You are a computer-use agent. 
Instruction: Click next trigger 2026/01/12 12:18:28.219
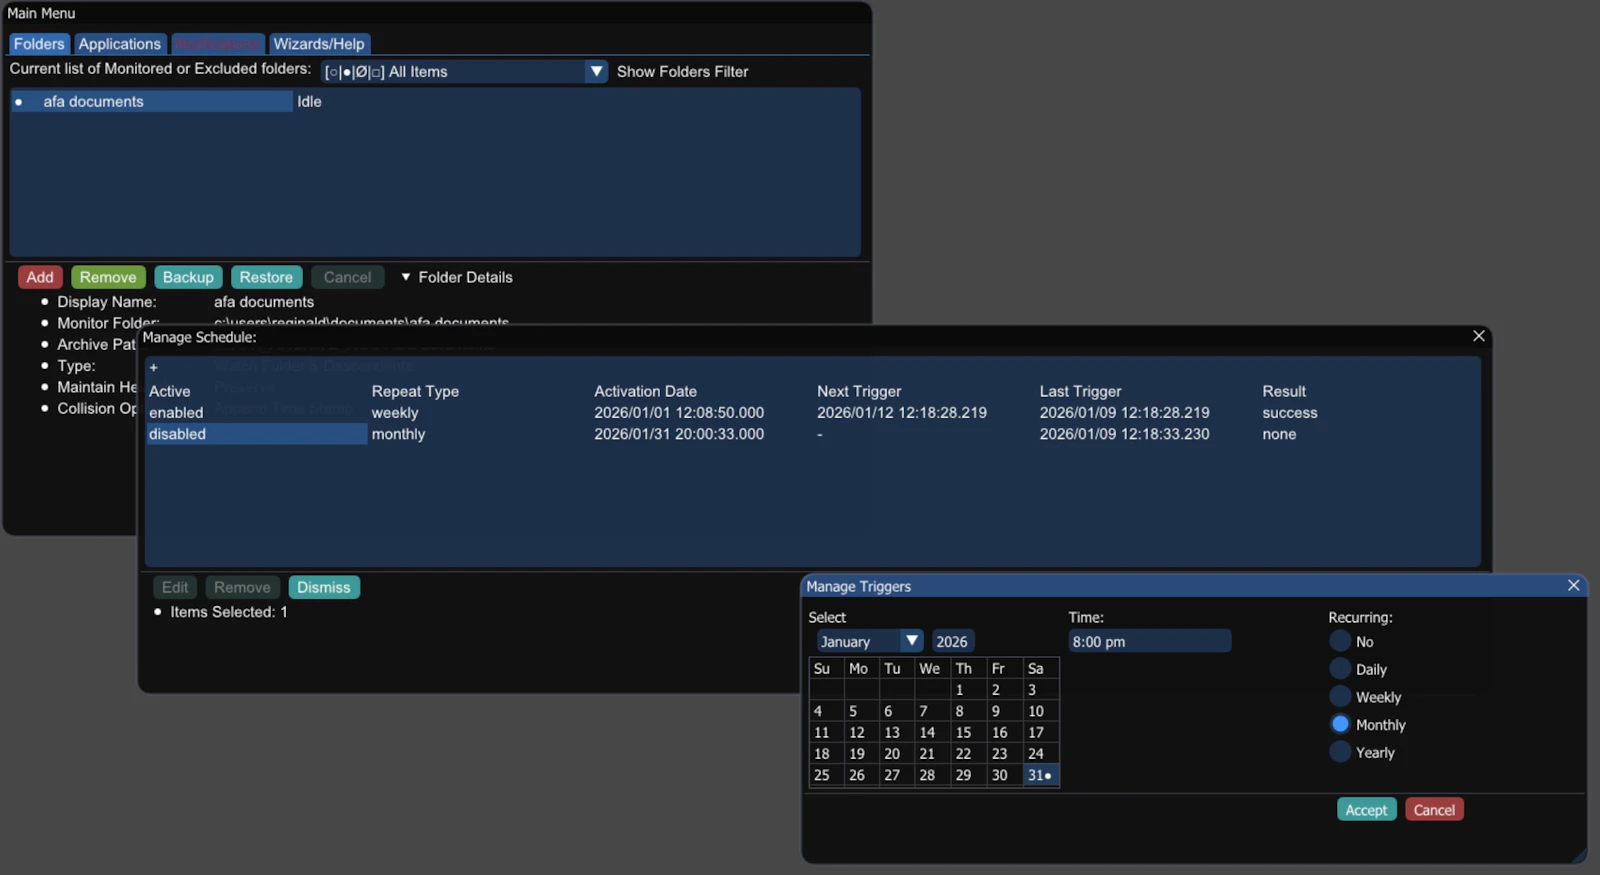[x=901, y=413]
